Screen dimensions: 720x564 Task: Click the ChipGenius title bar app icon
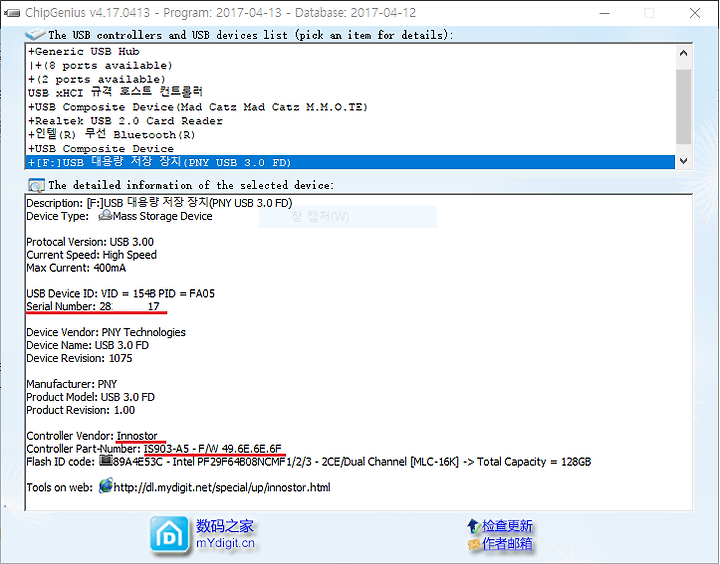12,13
